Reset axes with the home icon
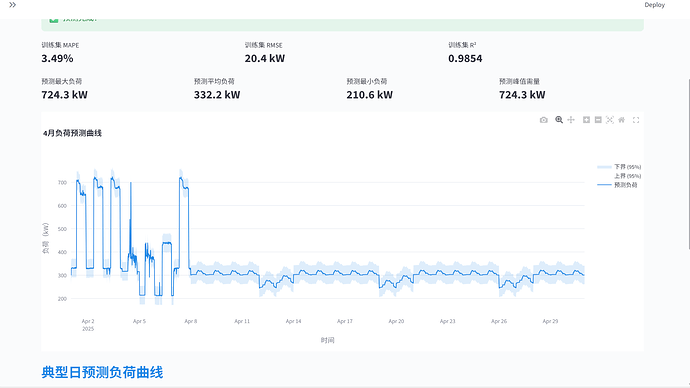The height and width of the screenshot is (388, 690). click(x=621, y=120)
